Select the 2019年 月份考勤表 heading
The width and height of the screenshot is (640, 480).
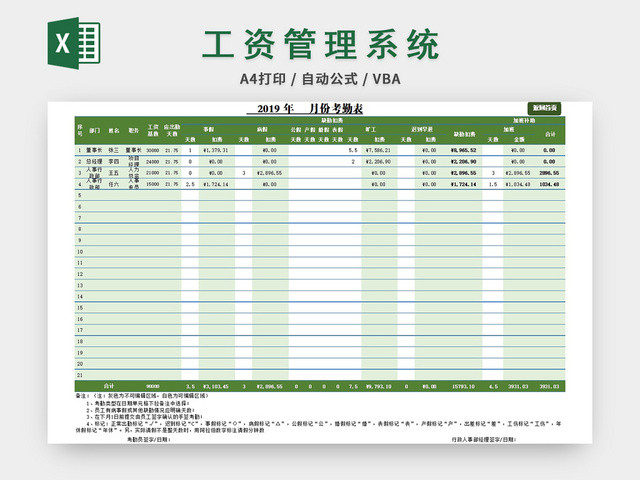(305, 109)
